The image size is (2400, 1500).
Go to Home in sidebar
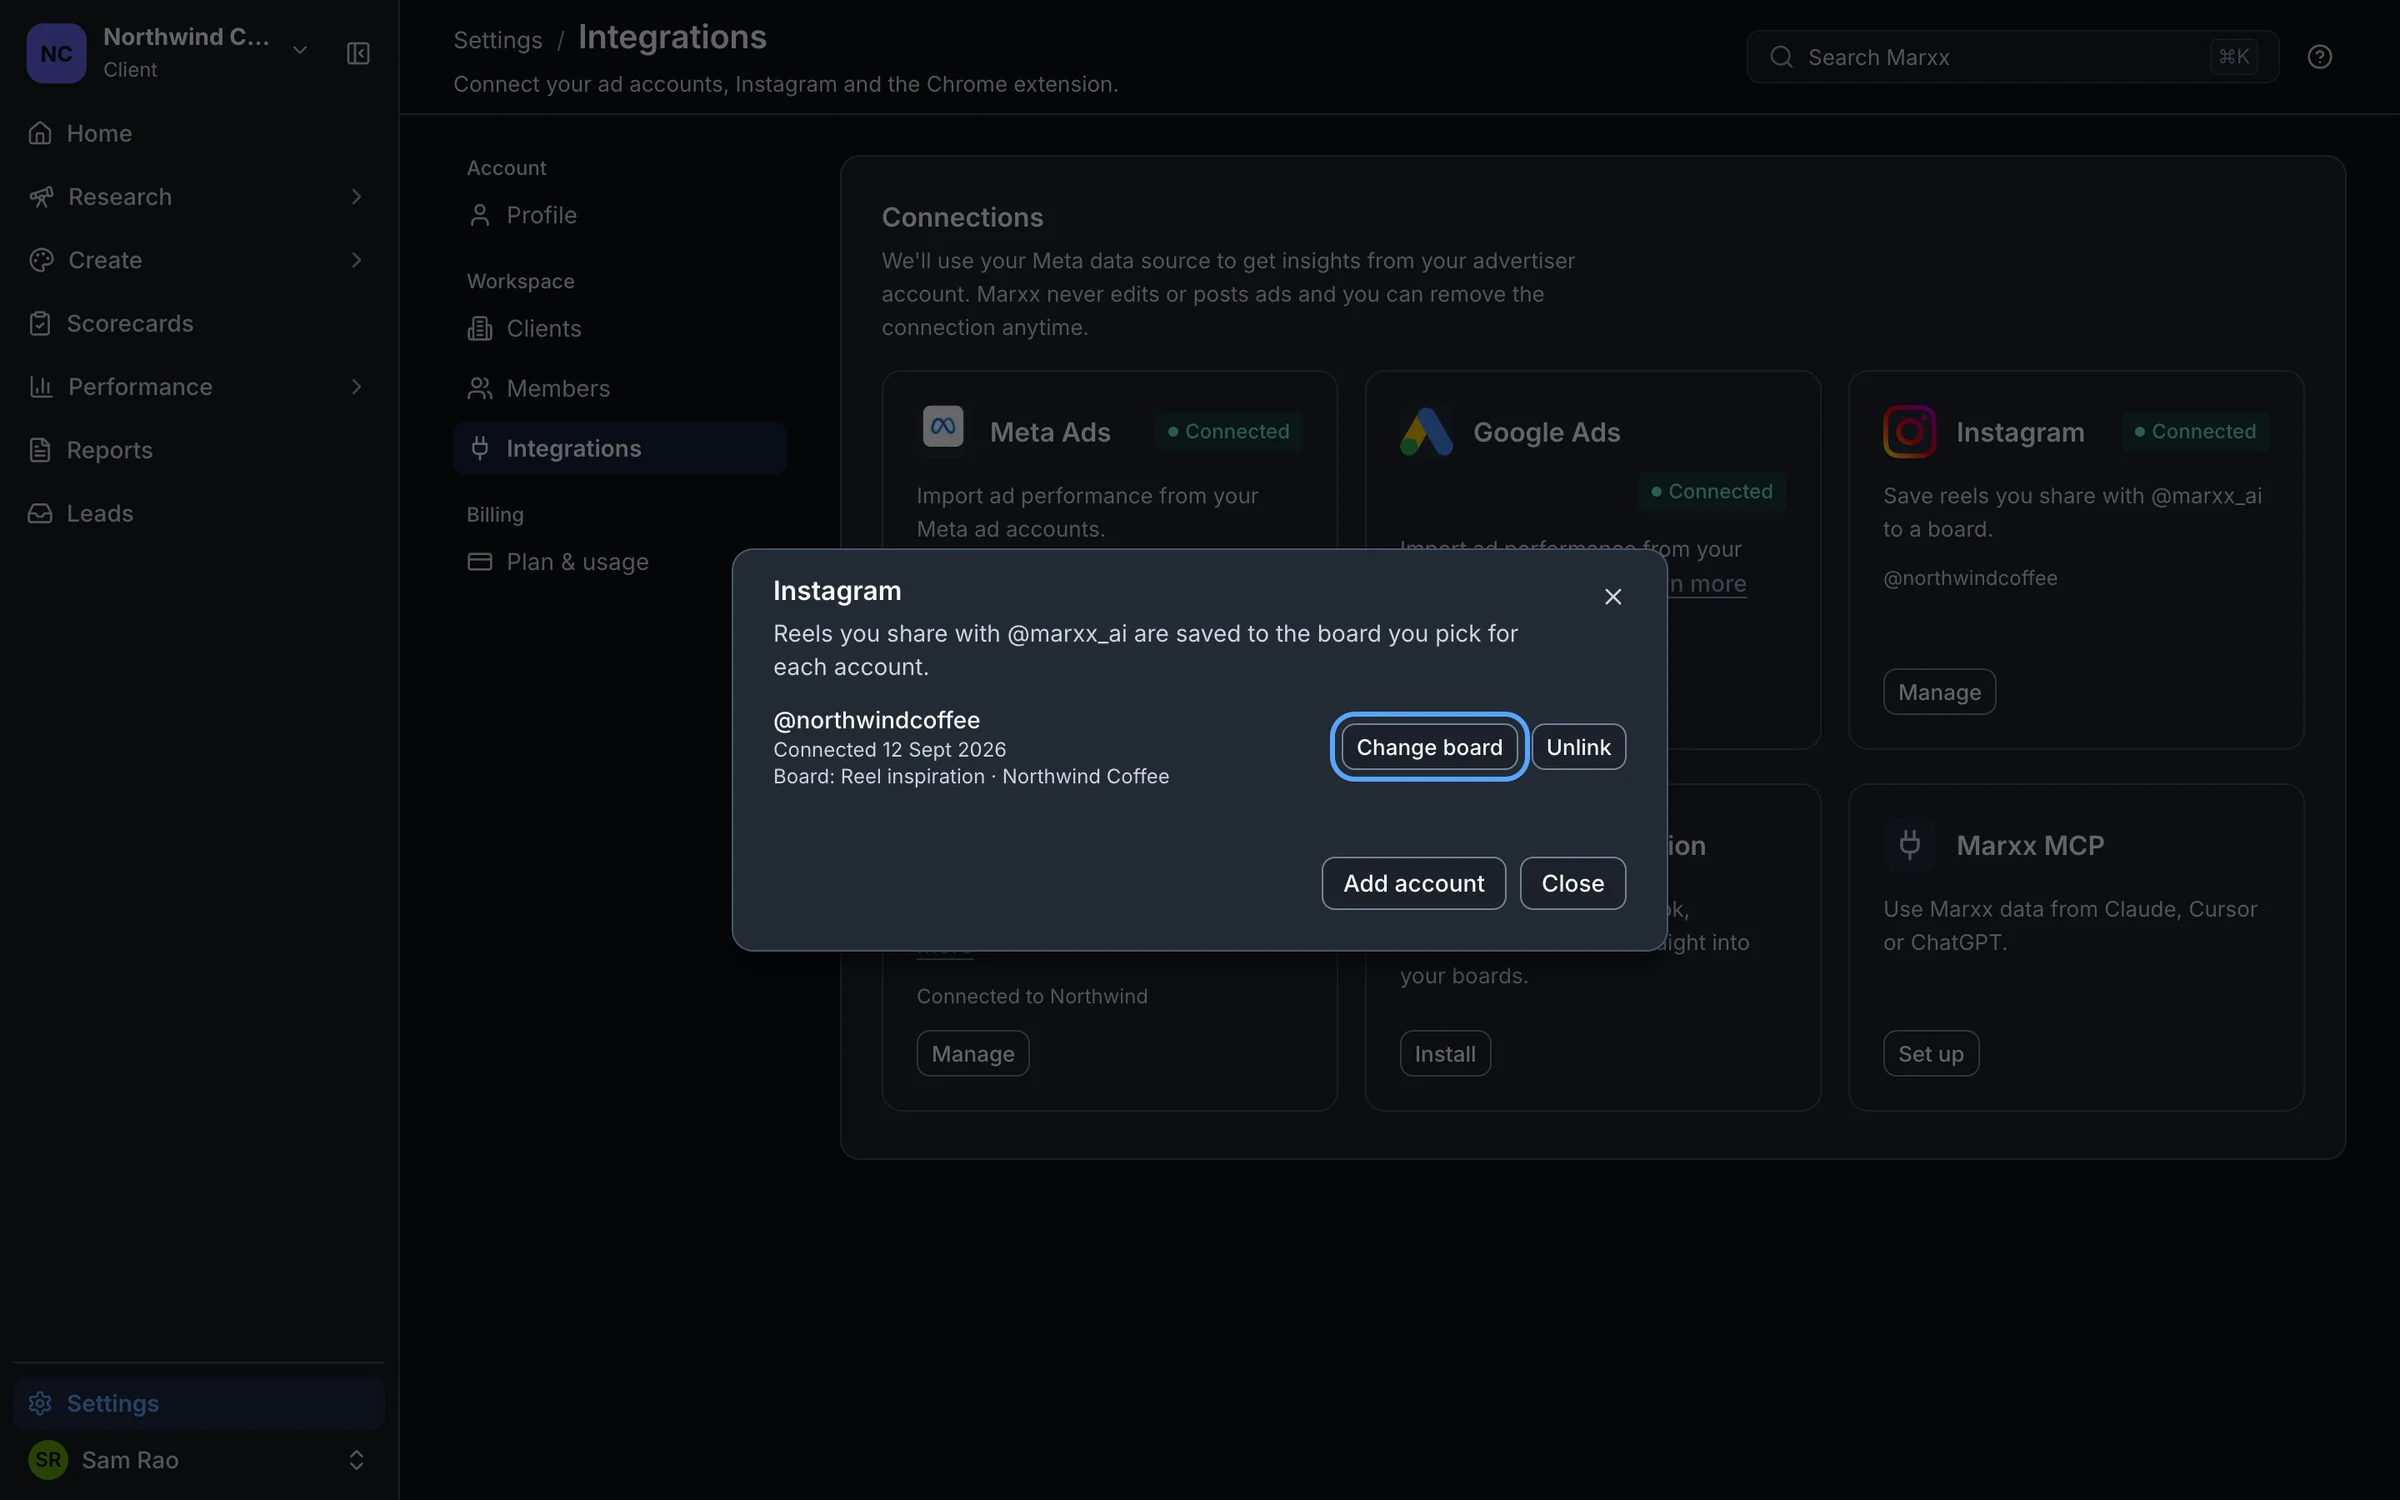pos(198,133)
